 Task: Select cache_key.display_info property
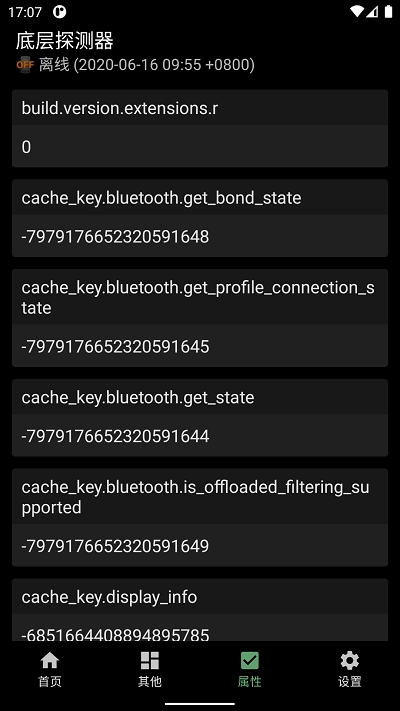(x=109, y=597)
